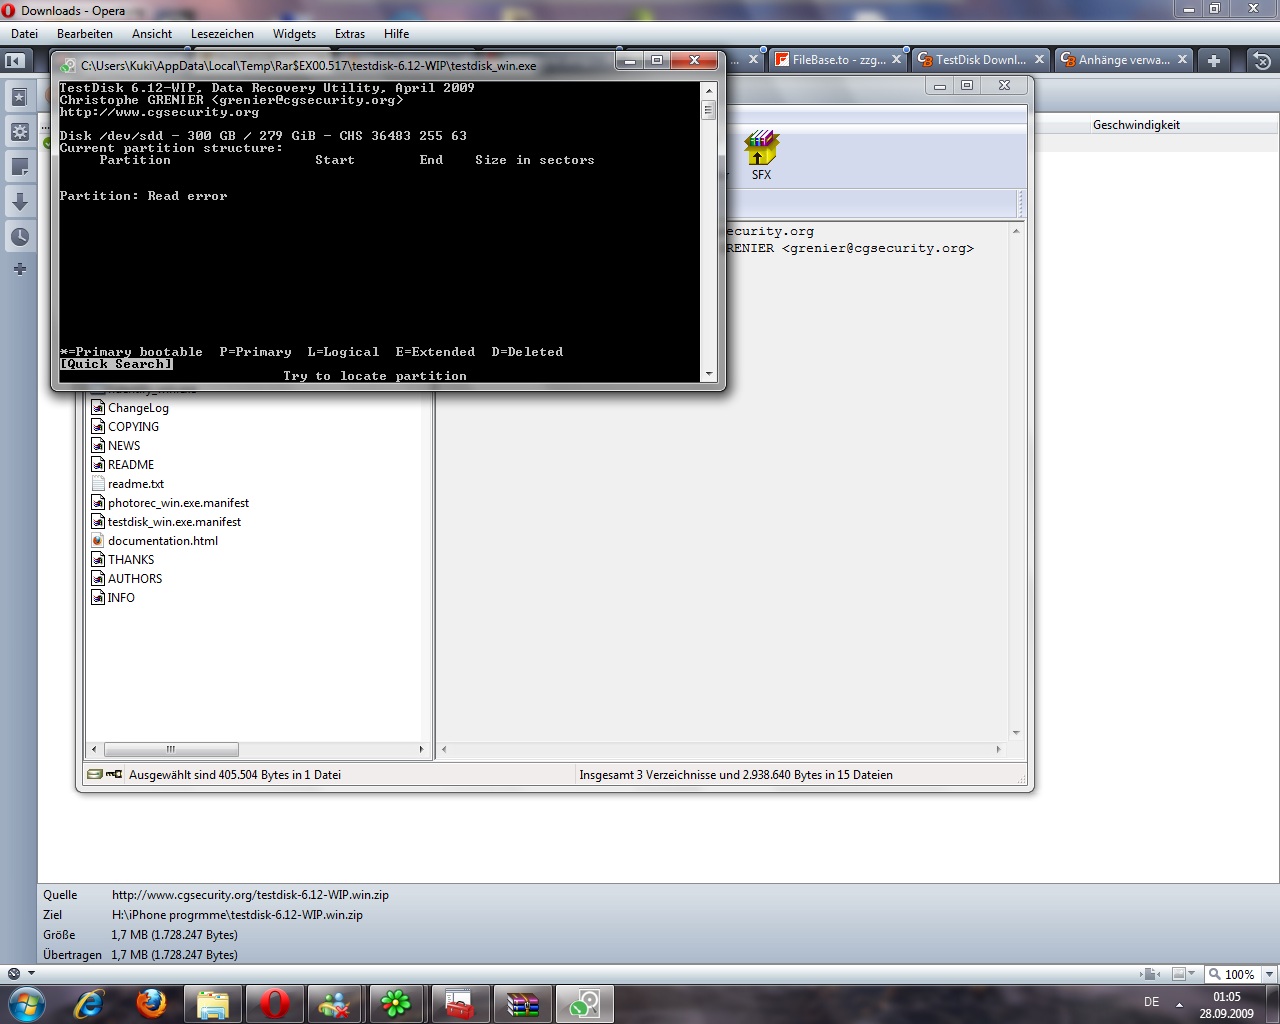Image resolution: width=1280 pixels, height=1024 pixels.
Task: Switch to WinRAR via taskbar icon
Action: click(522, 1004)
